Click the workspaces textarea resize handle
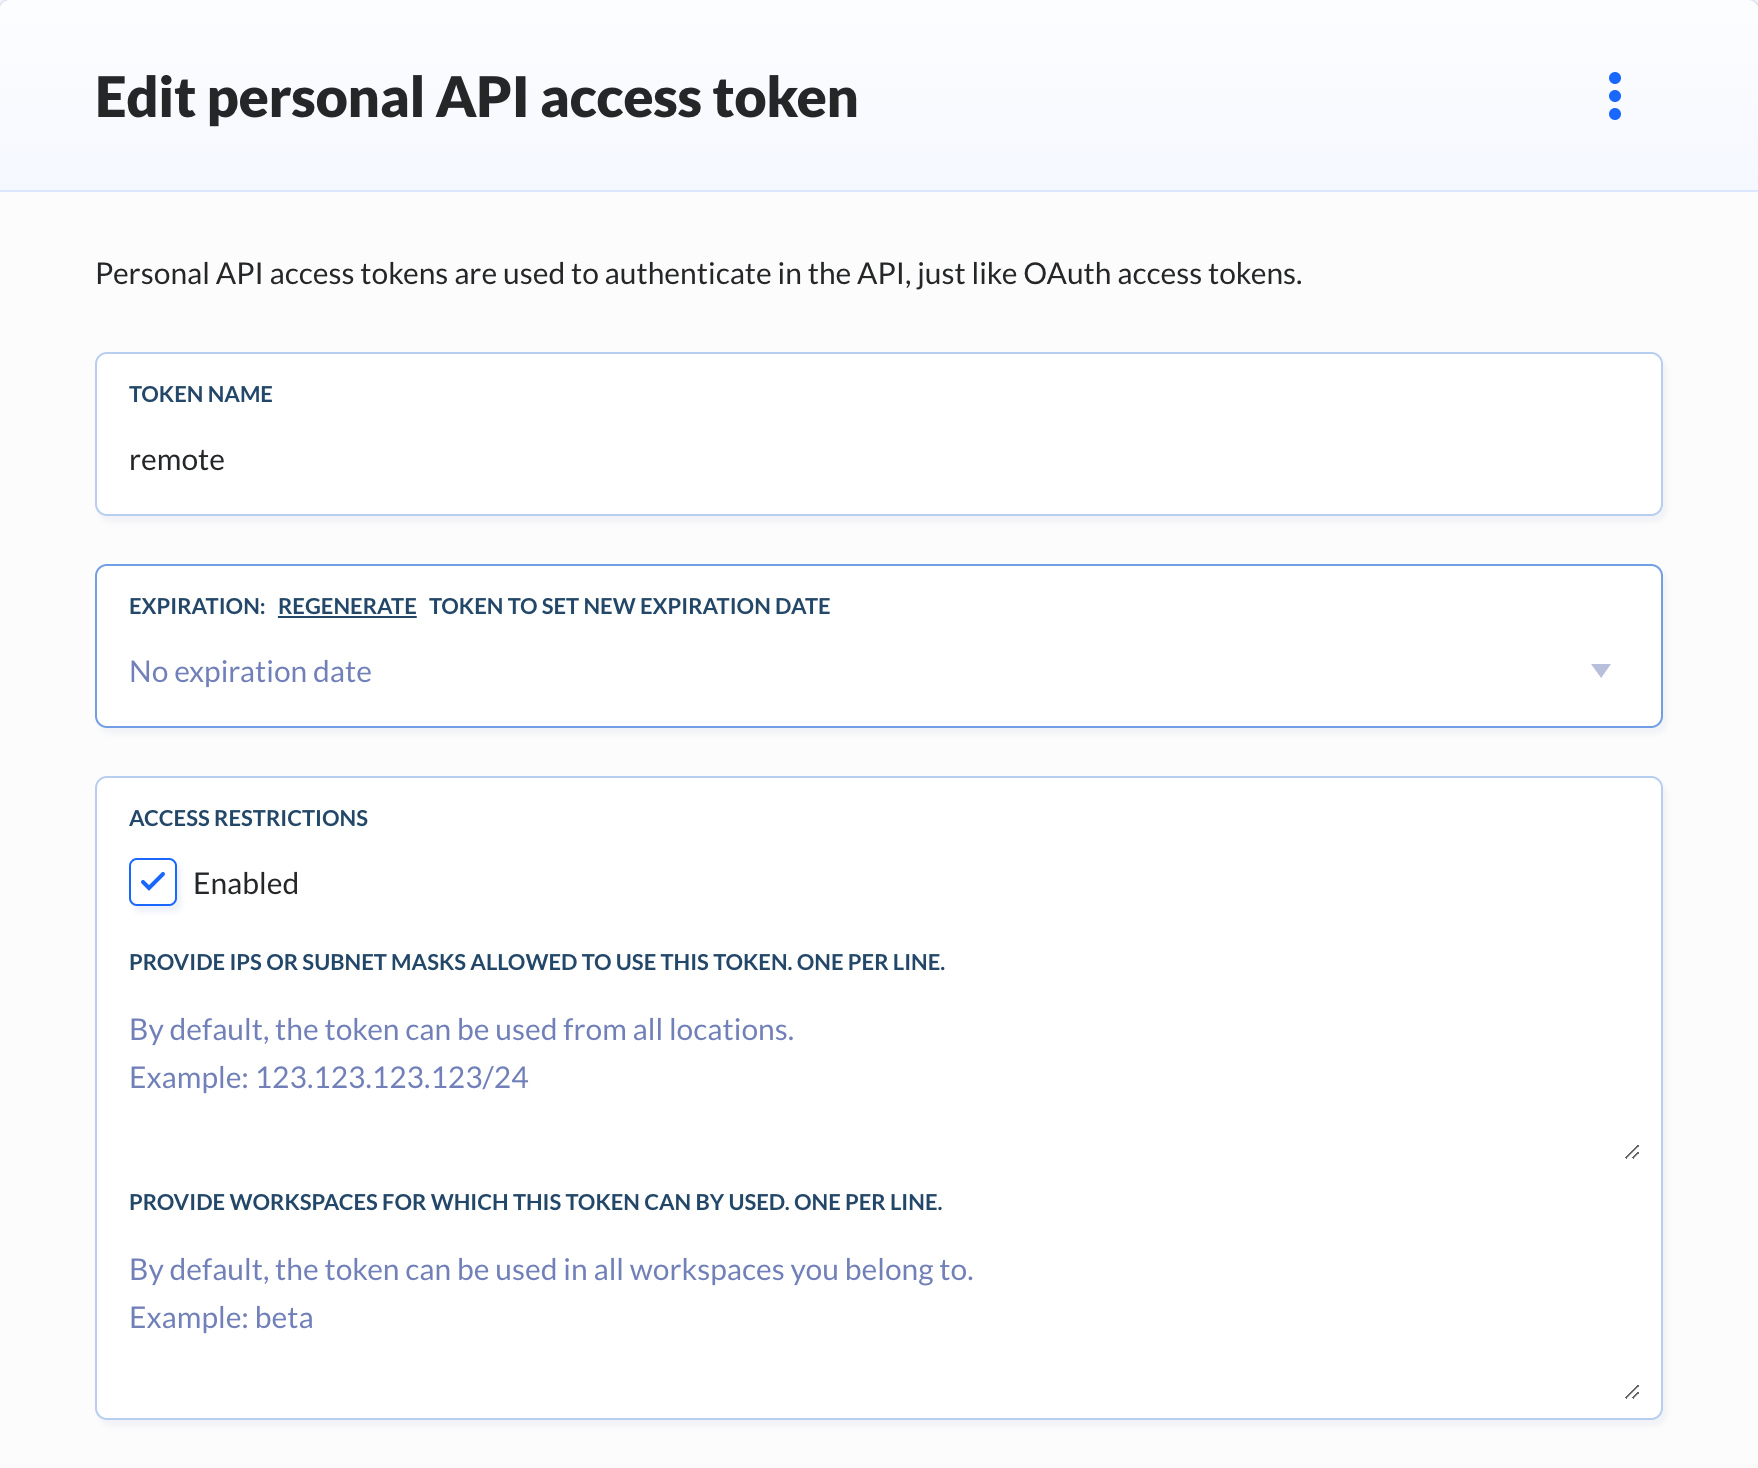 coord(1632,1392)
